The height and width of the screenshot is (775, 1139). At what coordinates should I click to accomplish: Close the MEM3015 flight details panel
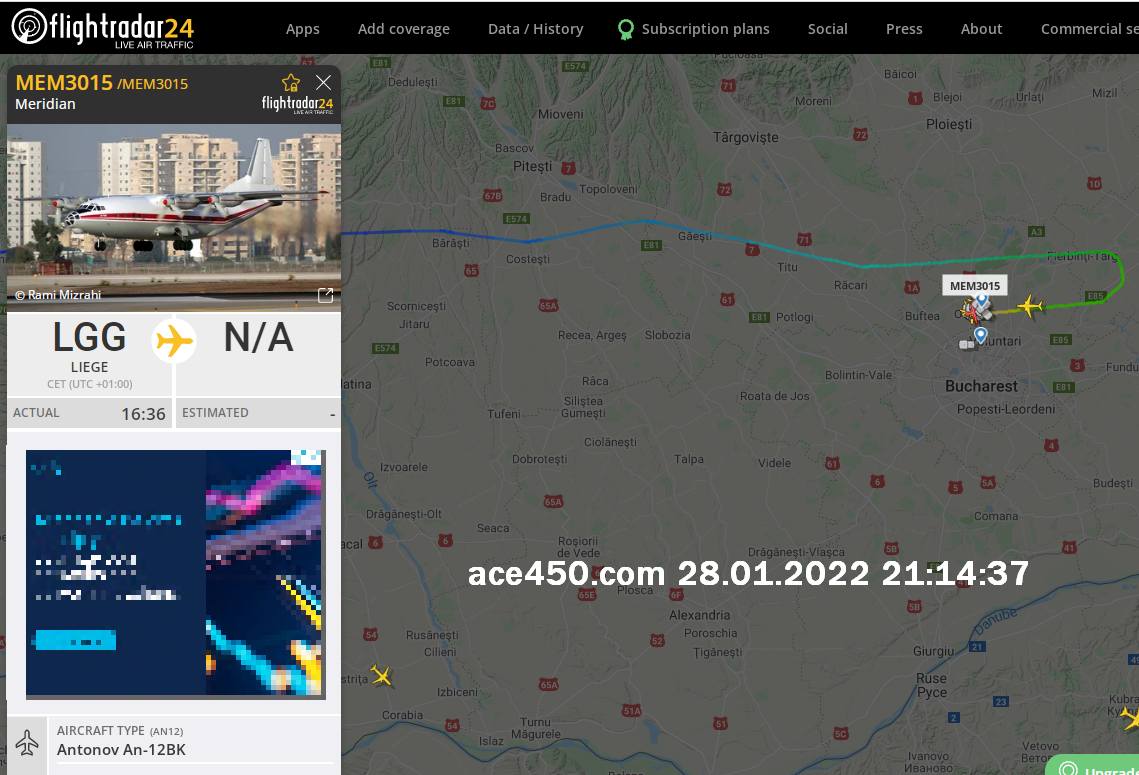[323, 83]
